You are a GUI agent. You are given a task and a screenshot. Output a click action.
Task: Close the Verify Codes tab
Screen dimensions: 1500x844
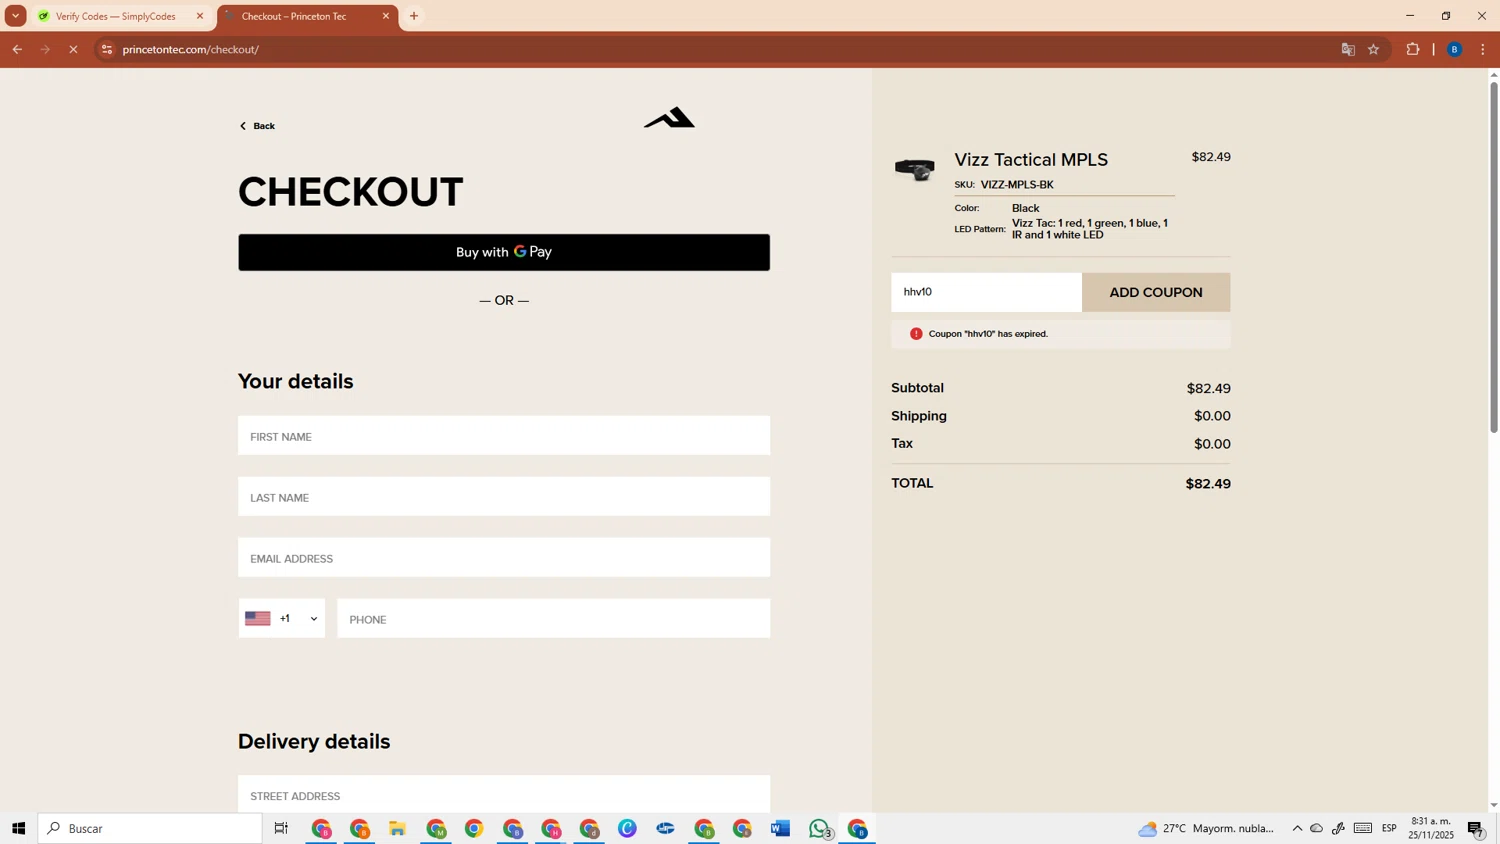(x=200, y=16)
